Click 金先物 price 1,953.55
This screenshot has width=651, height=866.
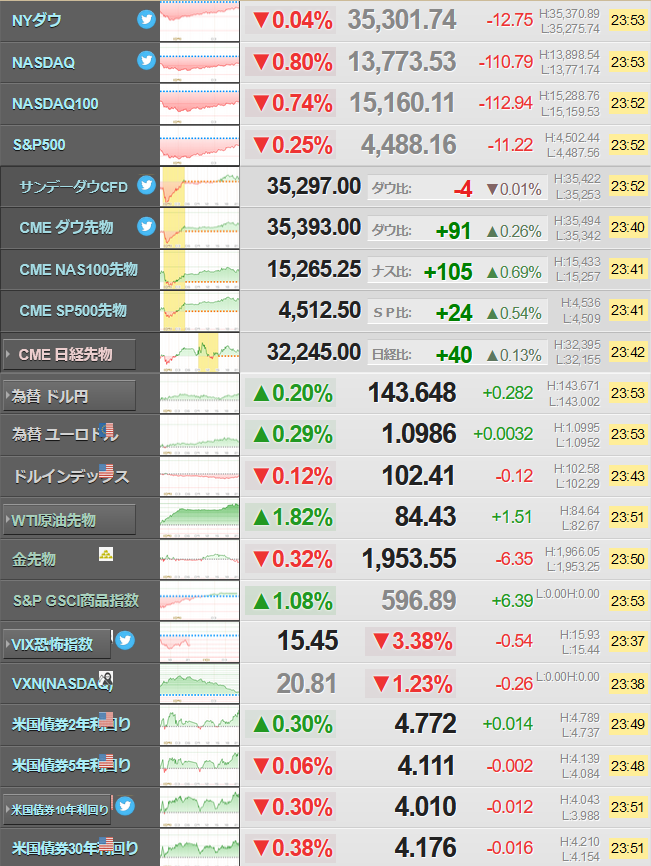[409, 558]
